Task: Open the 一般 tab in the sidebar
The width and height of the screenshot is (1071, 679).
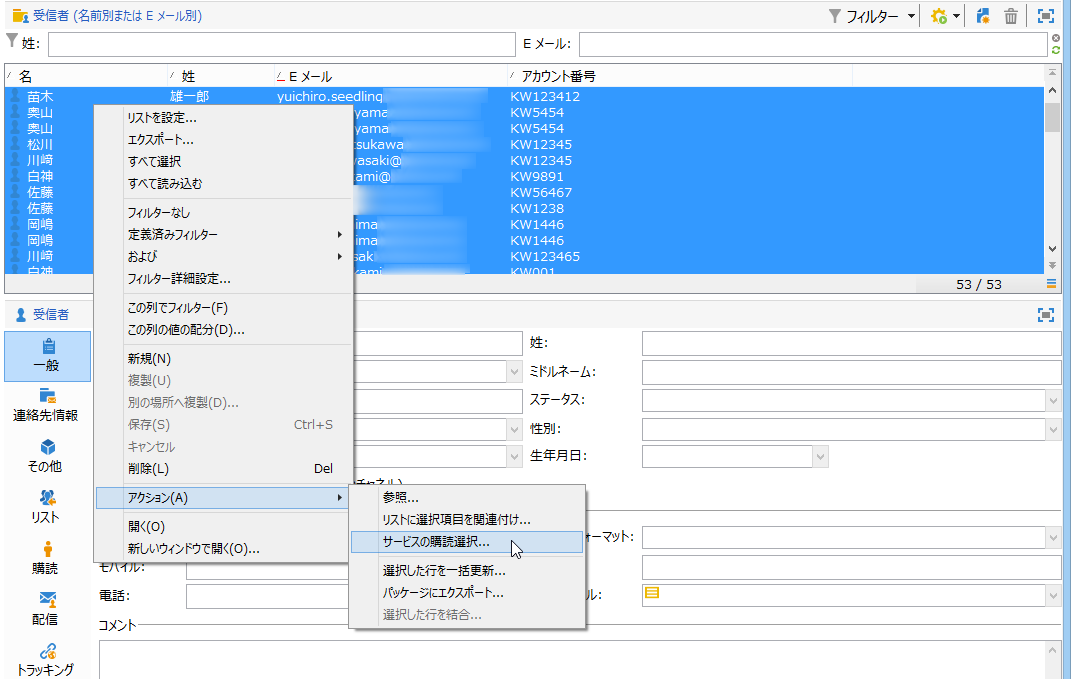Action: 47,356
